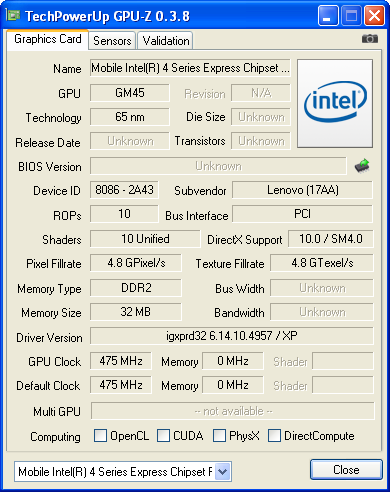Viewport: 390px width, 492px height.
Task: Click the Pixel Fillrate field 4.8 GPixel/s
Action: pyautogui.click(x=136, y=263)
